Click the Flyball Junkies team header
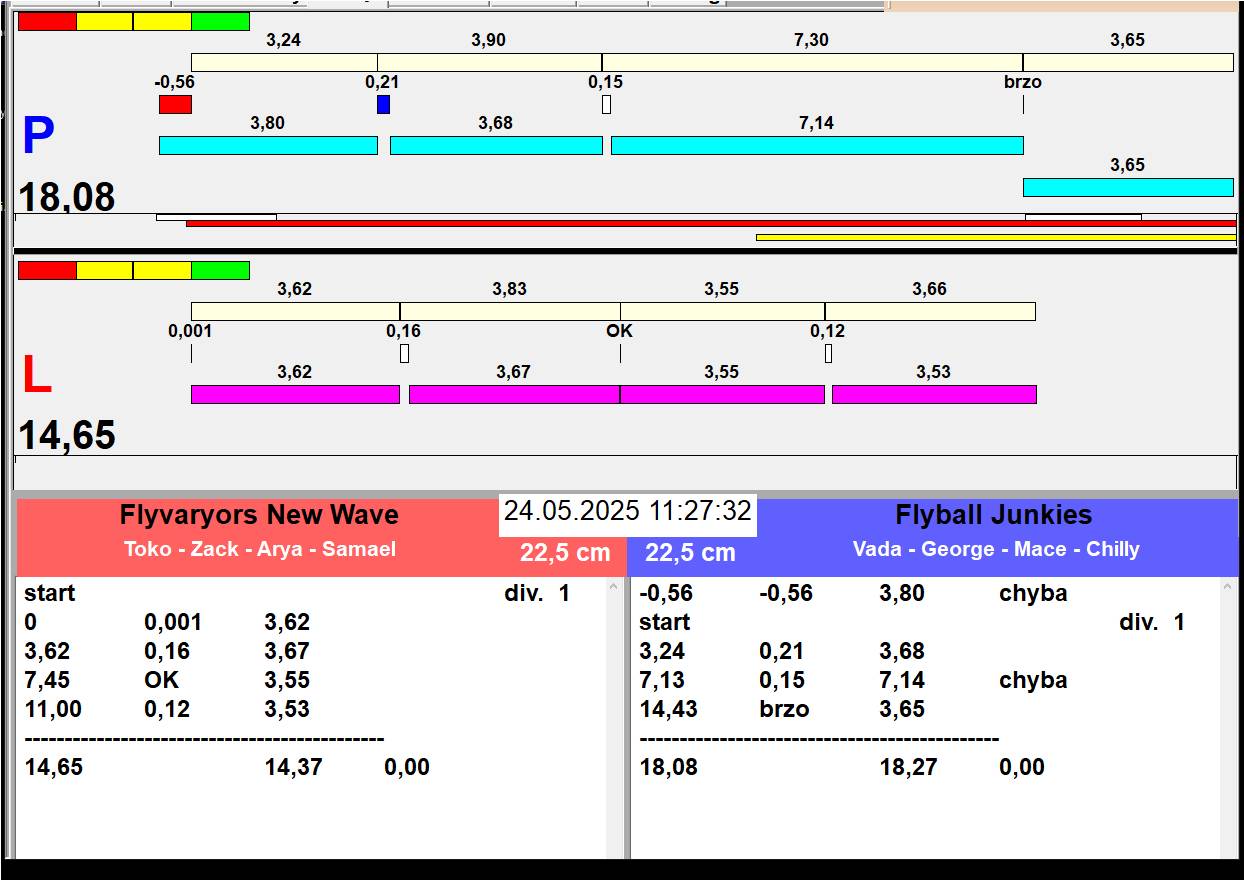1244x880 pixels. pyautogui.click(x=993, y=516)
